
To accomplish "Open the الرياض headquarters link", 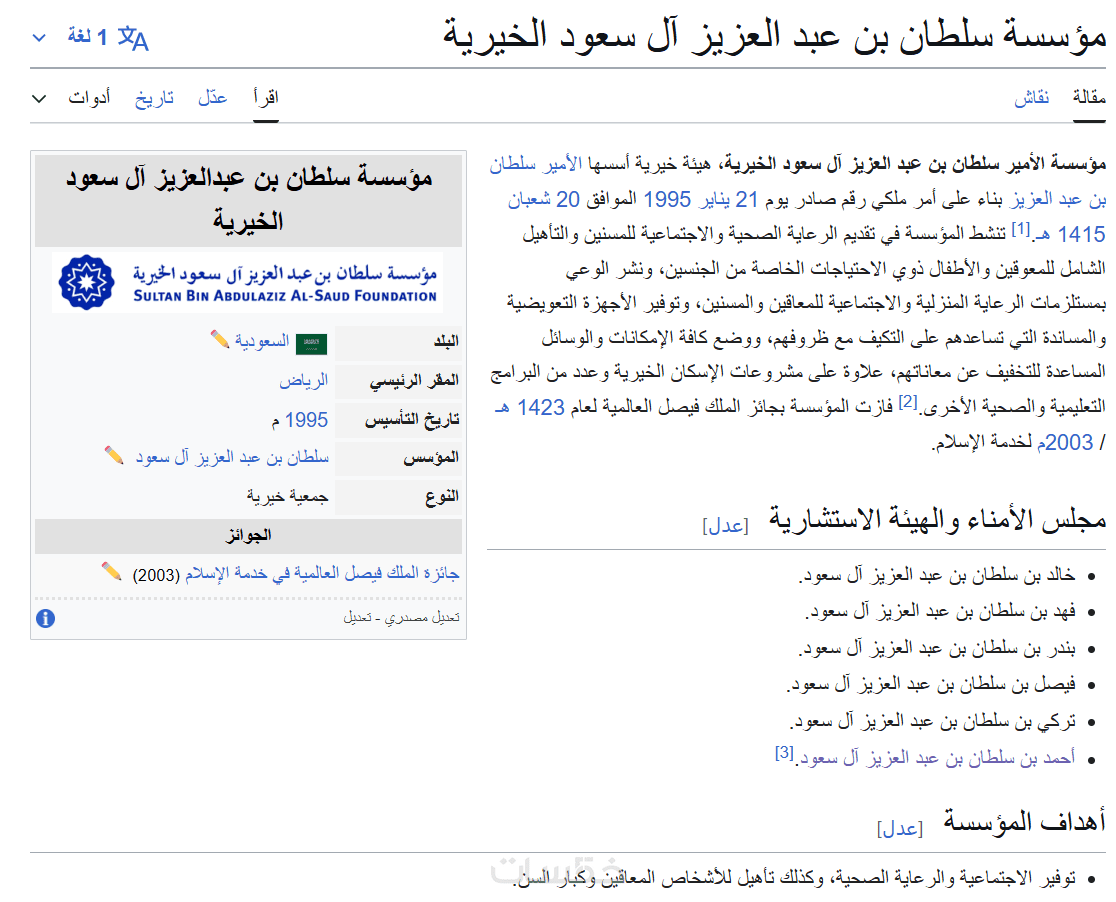I will pos(304,381).
